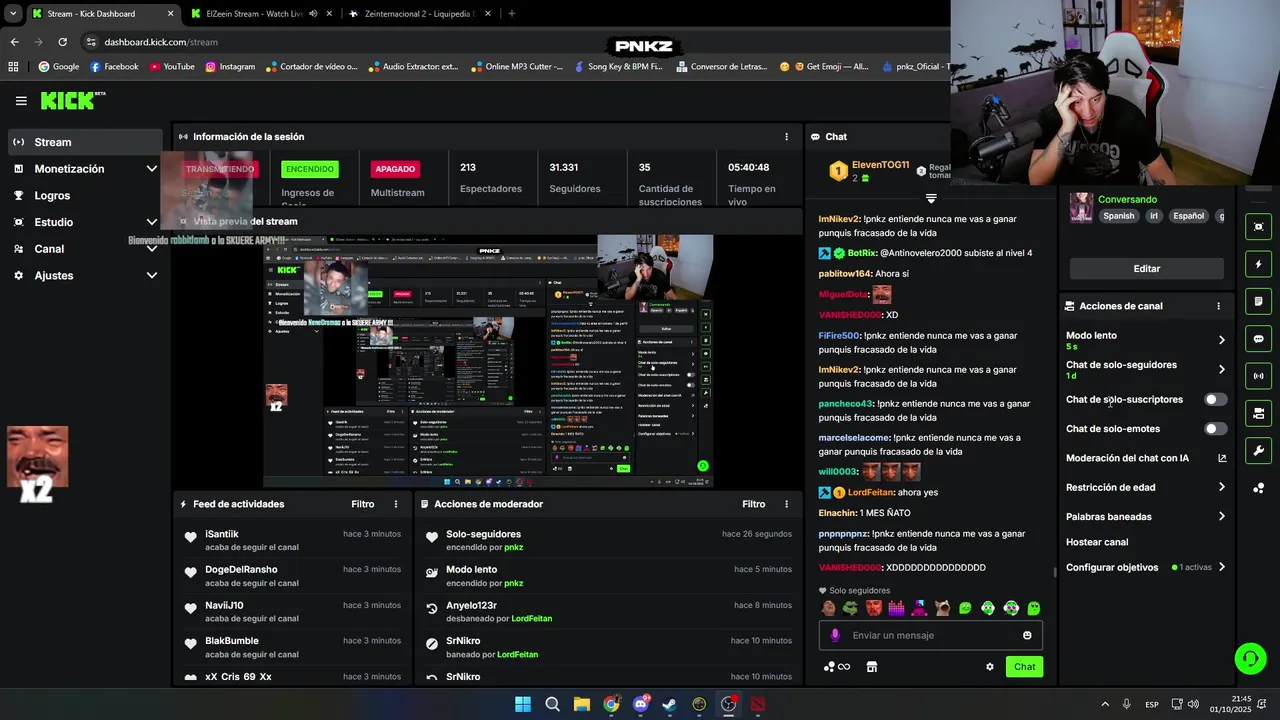Open Filtro in Feed de actividades
This screenshot has width=1280, height=720.
[363, 504]
